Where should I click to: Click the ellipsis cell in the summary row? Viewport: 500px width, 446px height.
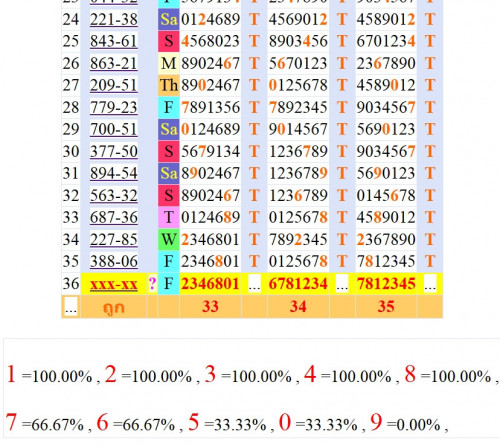click(x=71, y=306)
